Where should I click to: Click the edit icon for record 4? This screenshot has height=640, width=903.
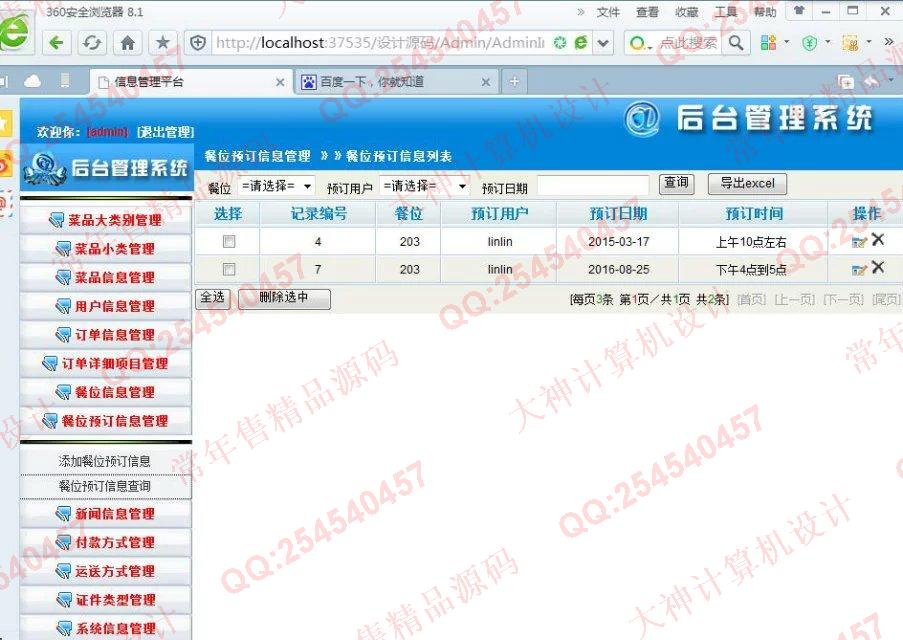pos(858,241)
